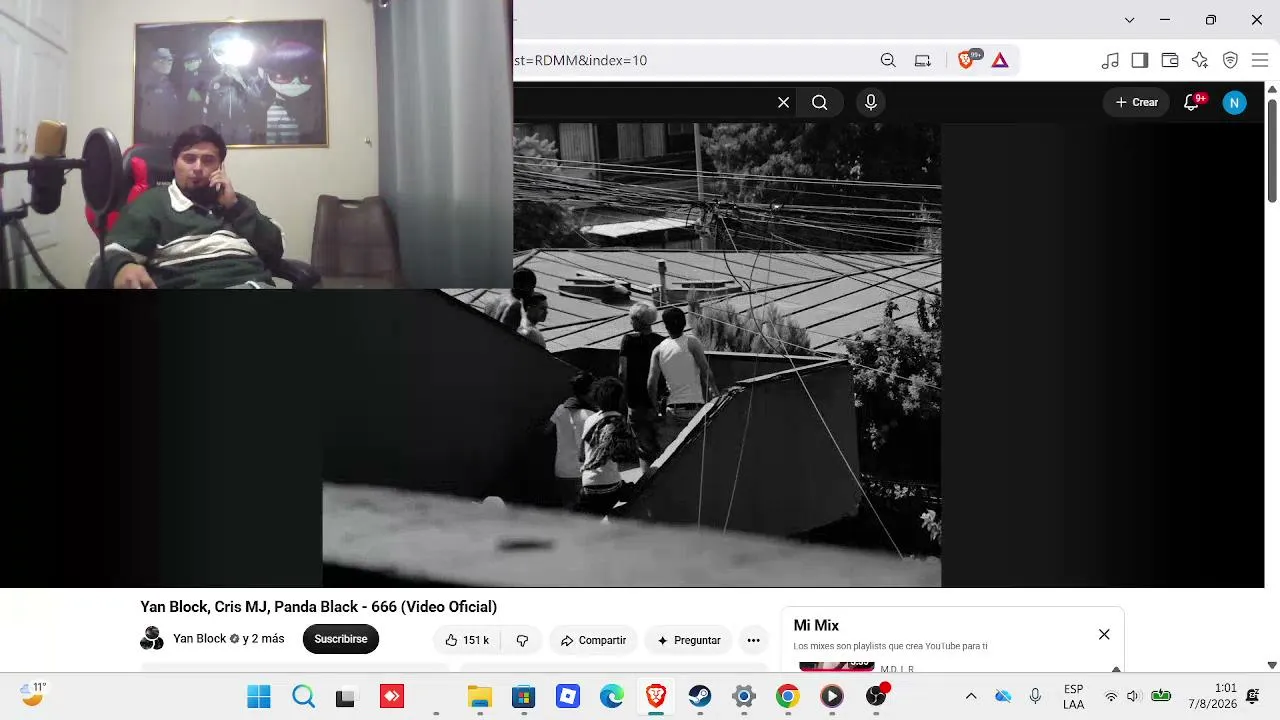This screenshot has width=1280, height=720.
Task: Like the video with 151 k thumbs-up
Action: click(x=467, y=640)
